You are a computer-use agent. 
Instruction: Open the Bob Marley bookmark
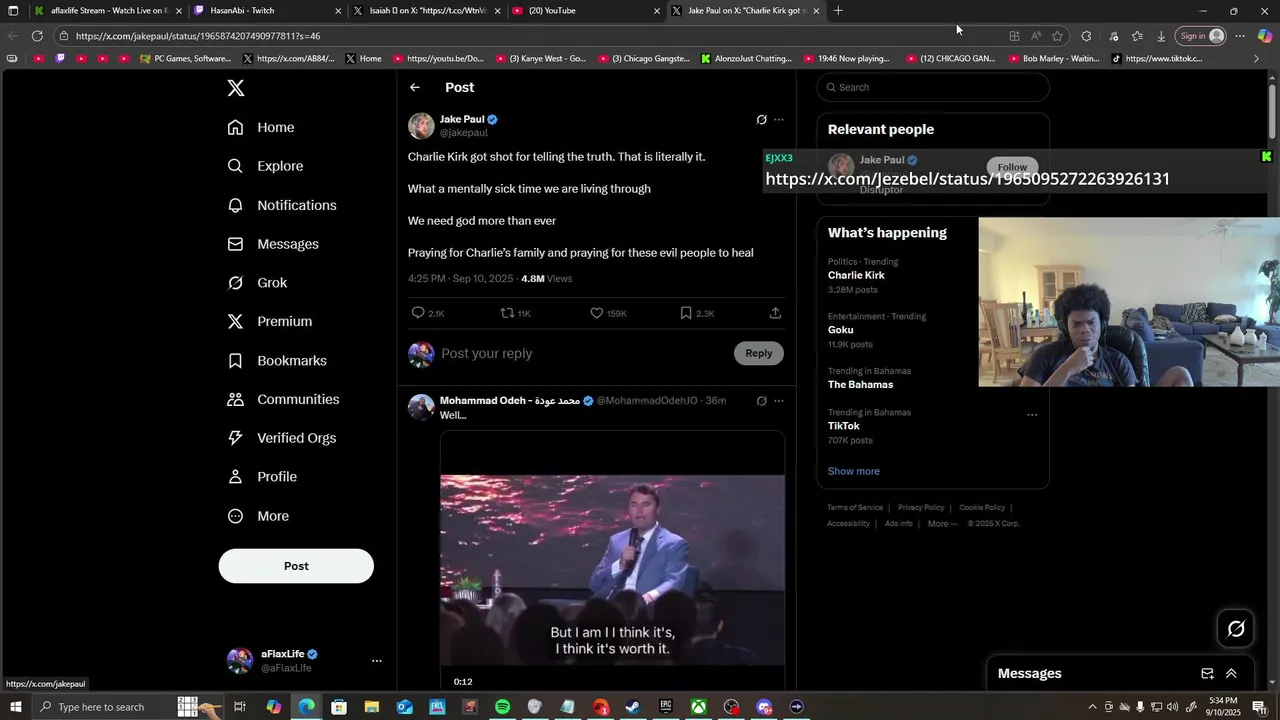point(1052,59)
